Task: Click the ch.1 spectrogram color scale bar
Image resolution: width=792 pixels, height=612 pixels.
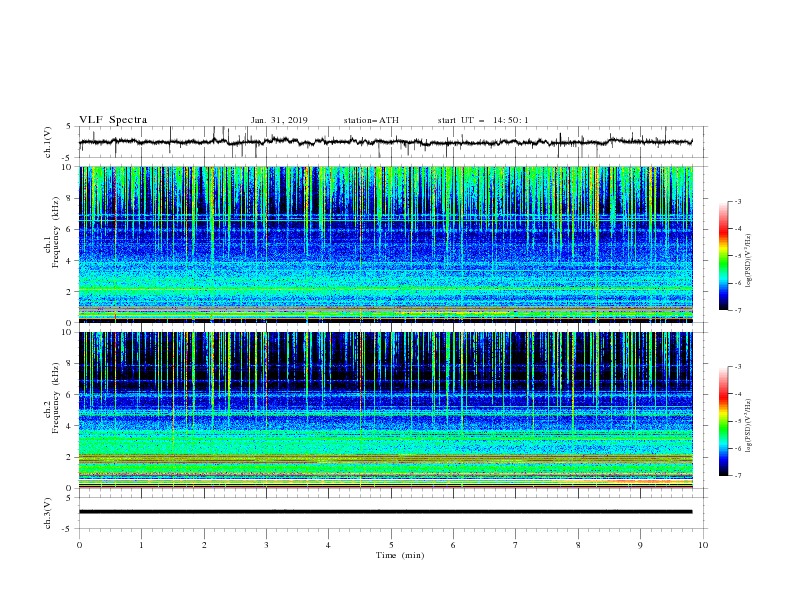Action: click(x=723, y=256)
